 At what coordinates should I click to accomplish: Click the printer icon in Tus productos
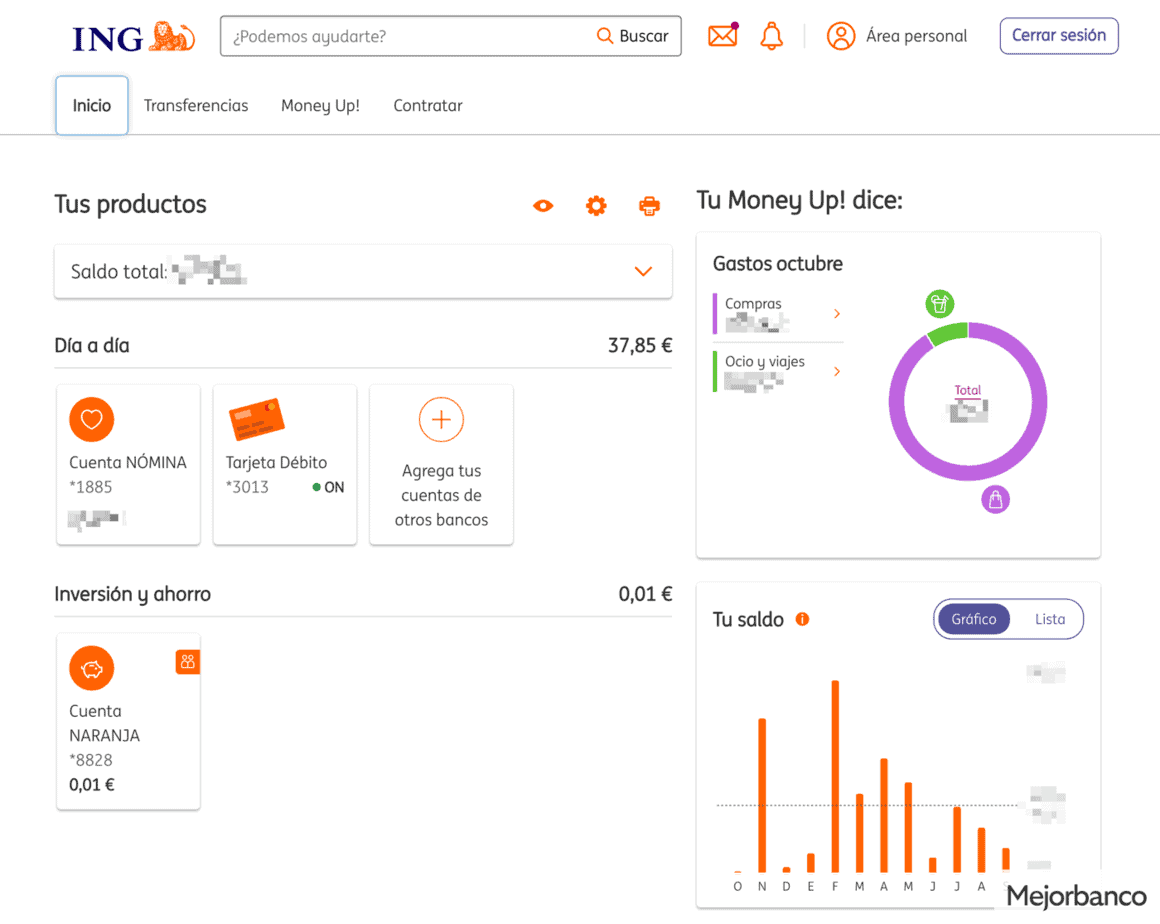click(649, 206)
